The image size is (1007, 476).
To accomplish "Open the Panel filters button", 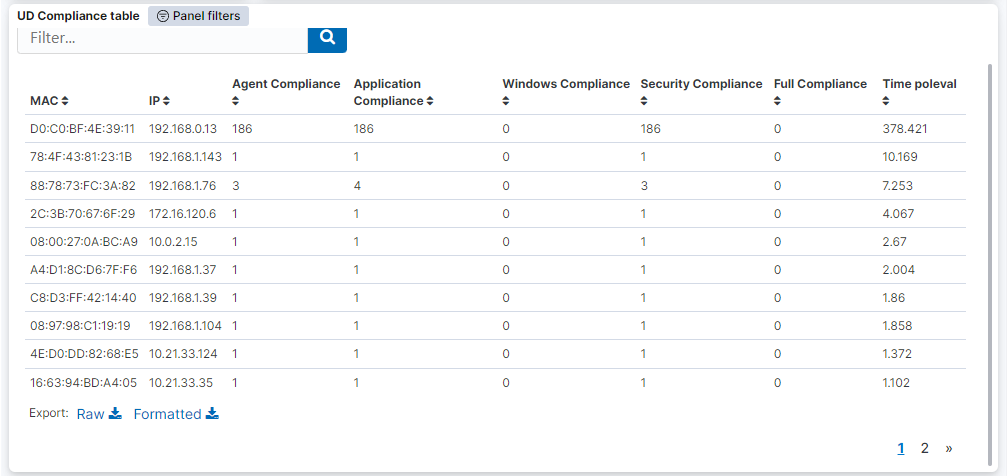I will point(198,16).
